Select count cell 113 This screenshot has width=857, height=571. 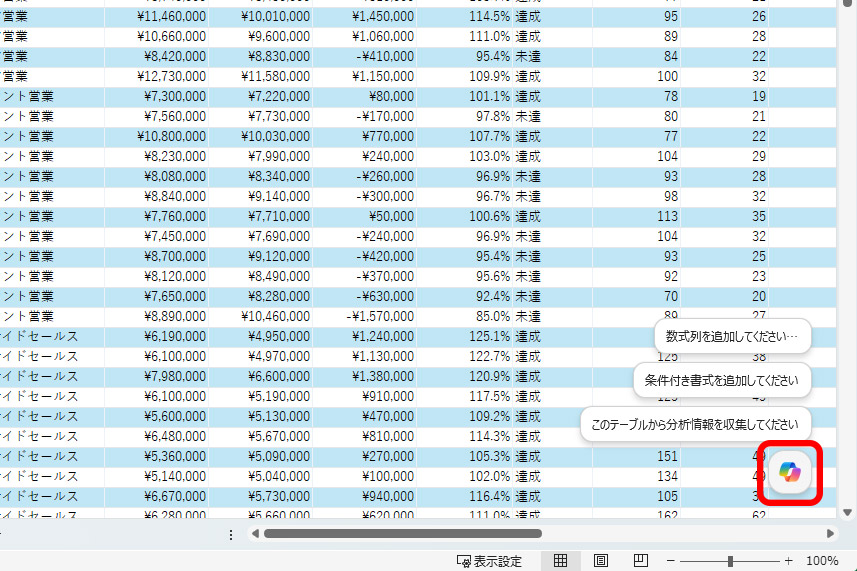coord(637,216)
